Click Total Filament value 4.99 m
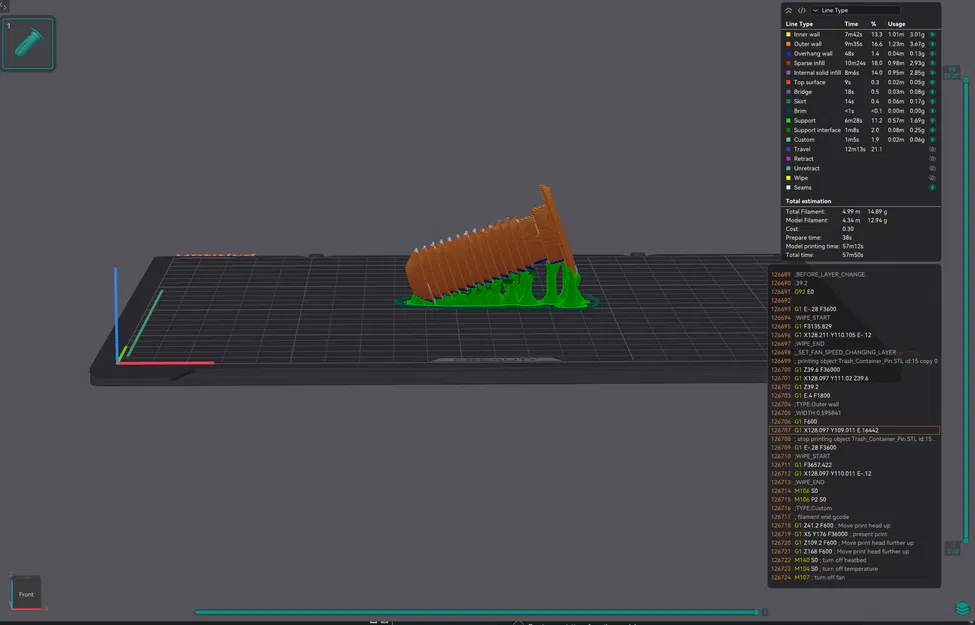Screen dimensions: 975x625 coord(851,212)
